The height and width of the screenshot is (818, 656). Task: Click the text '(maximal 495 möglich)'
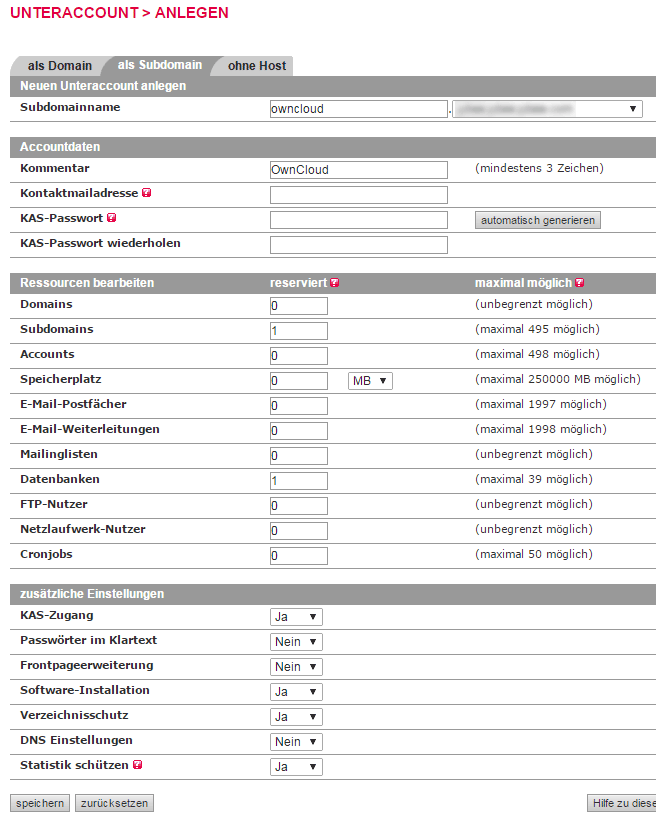point(537,329)
